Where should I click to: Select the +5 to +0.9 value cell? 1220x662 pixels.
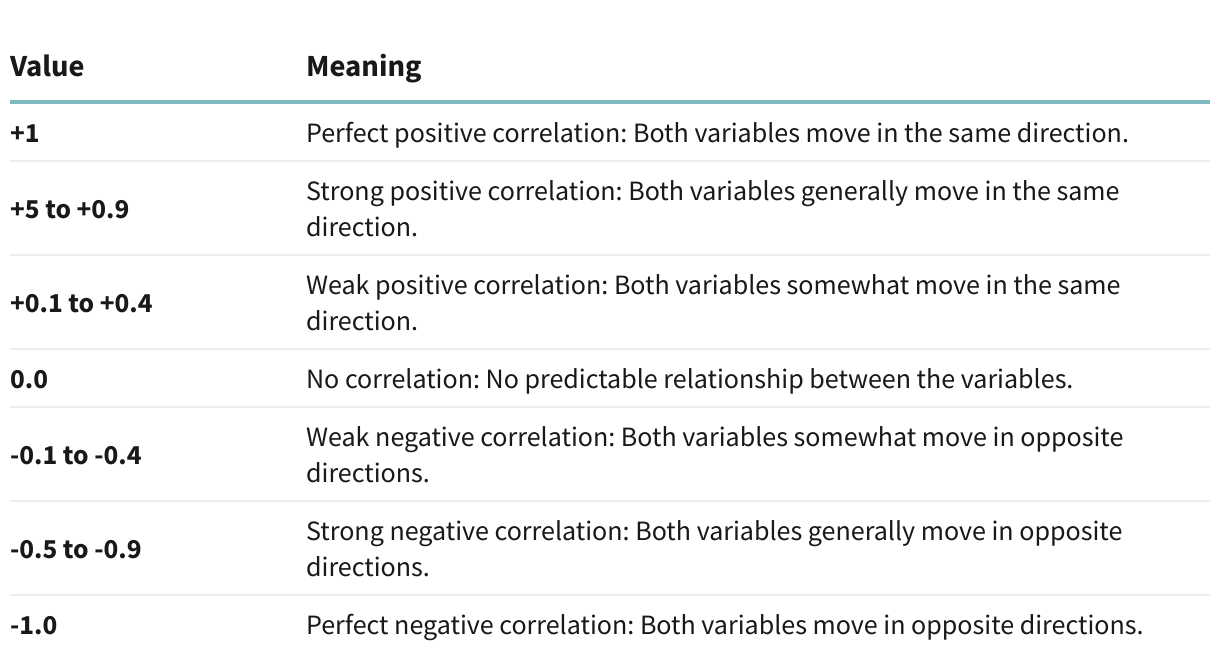tap(69, 210)
